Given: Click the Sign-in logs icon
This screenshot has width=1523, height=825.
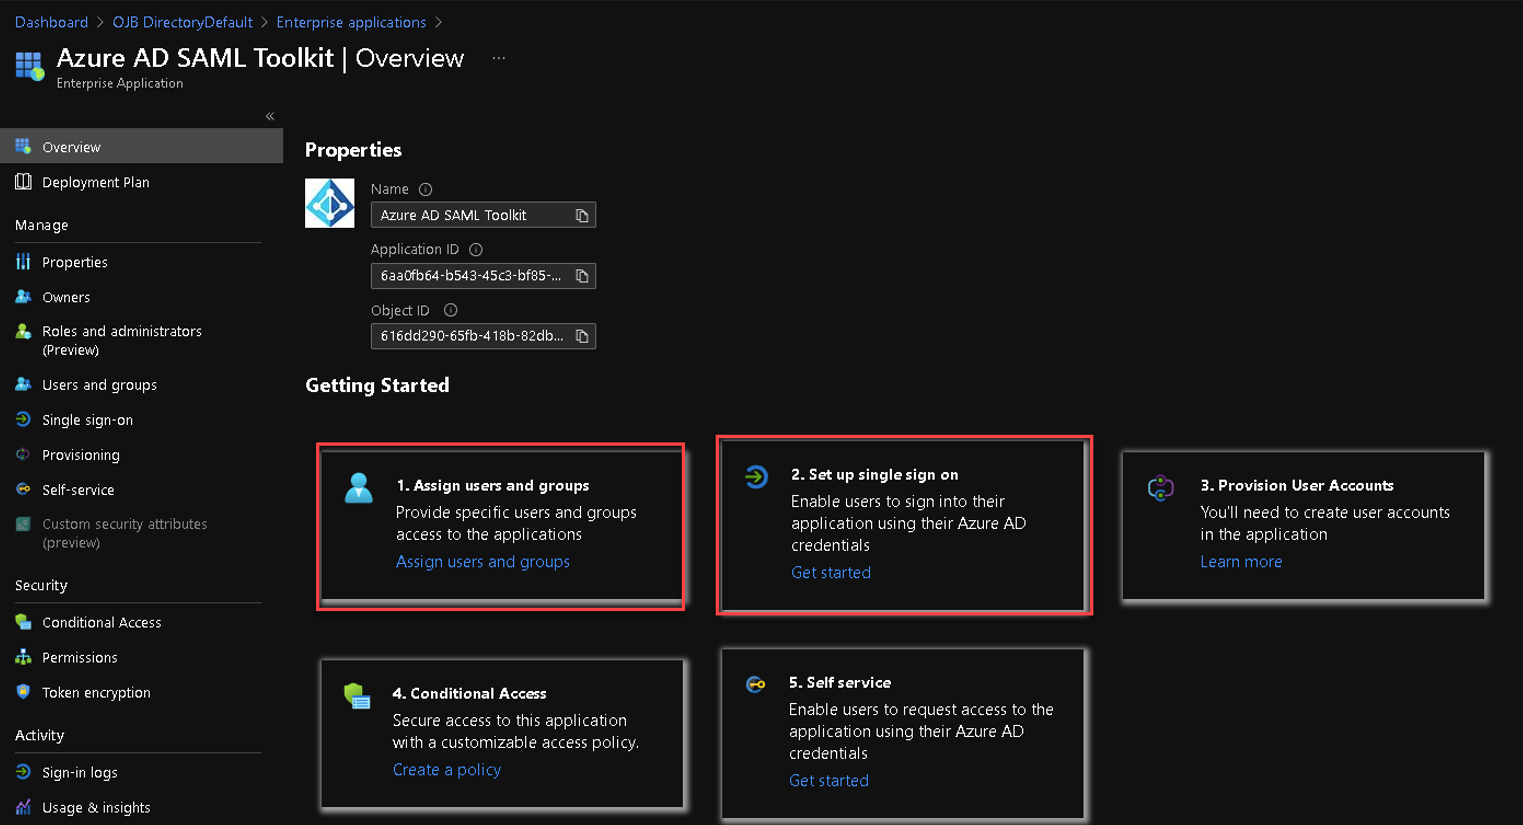Looking at the screenshot, I should tap(23, 772).
